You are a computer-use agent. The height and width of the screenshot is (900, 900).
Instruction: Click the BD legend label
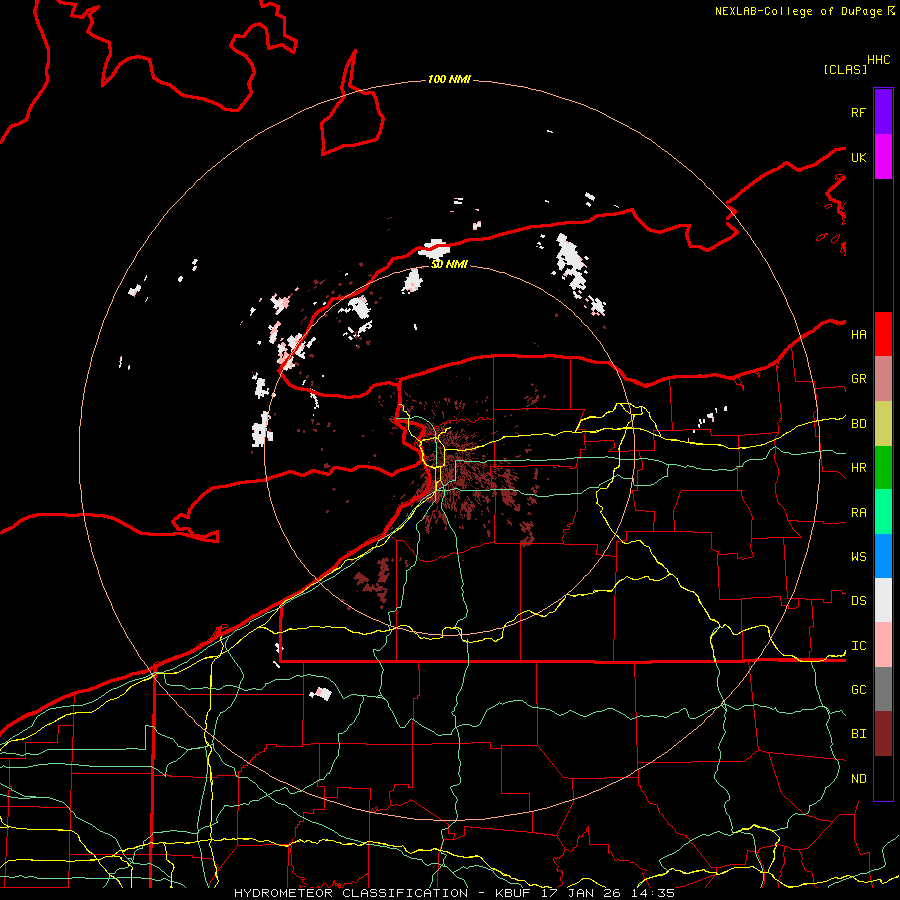coord(858,424)
